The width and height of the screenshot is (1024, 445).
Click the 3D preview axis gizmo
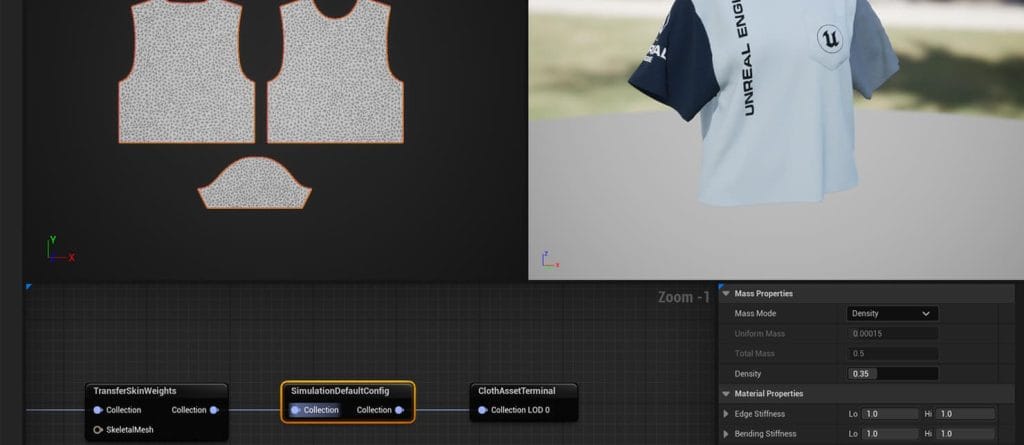pyautogui.click(x=549, y=259)
